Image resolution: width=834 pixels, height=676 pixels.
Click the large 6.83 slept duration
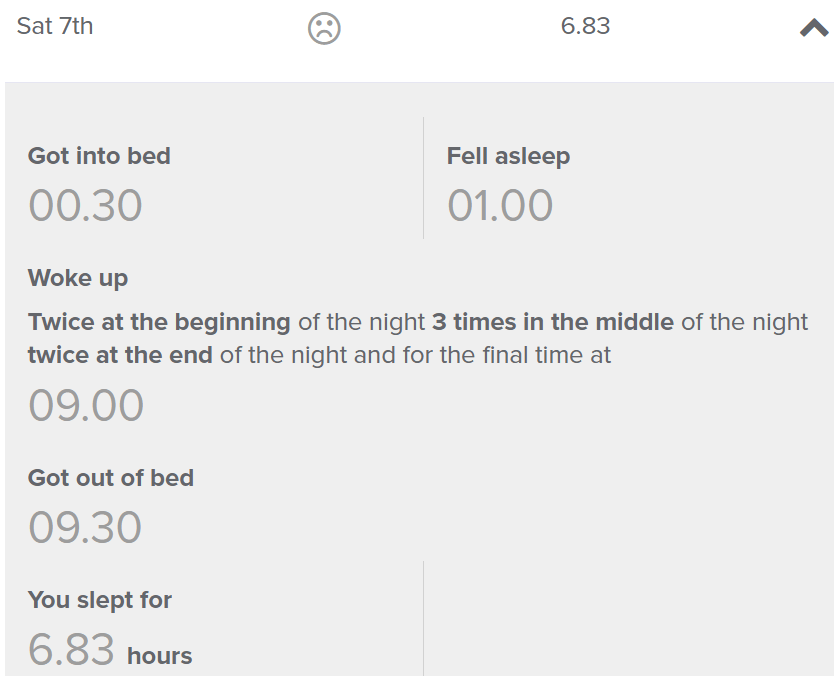pyautogui.click(x=72, y=650)
